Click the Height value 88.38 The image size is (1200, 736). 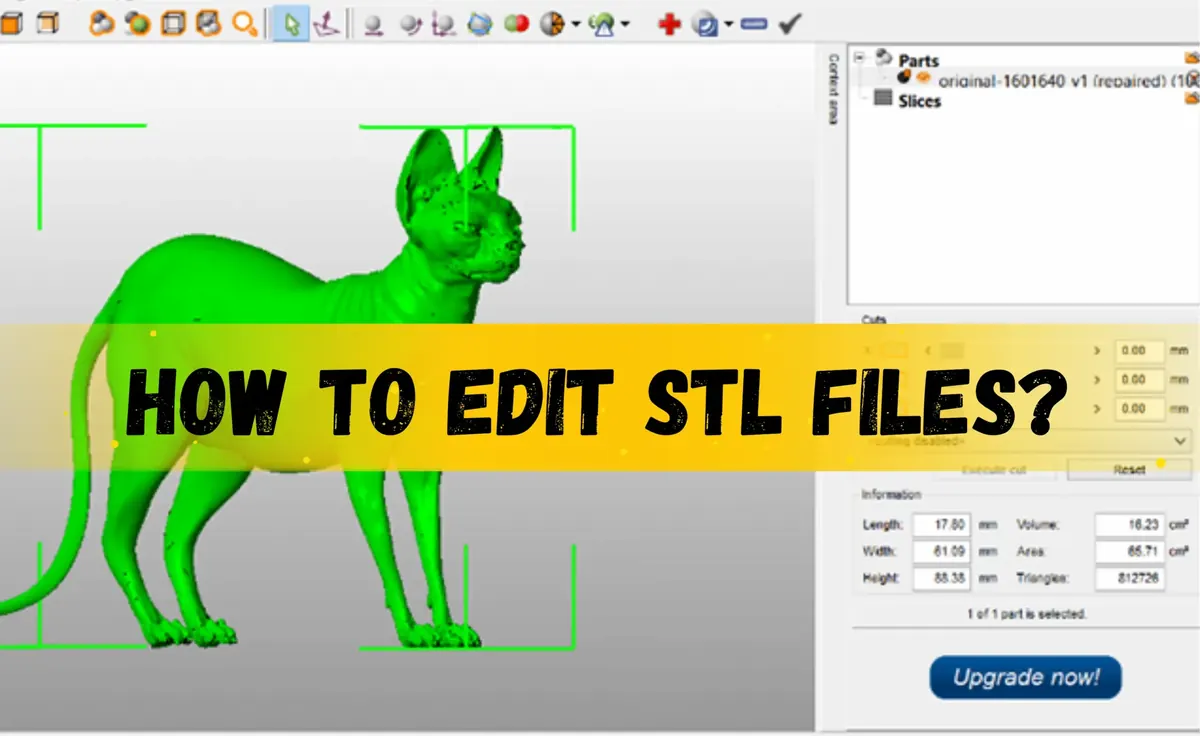point(941,578)
